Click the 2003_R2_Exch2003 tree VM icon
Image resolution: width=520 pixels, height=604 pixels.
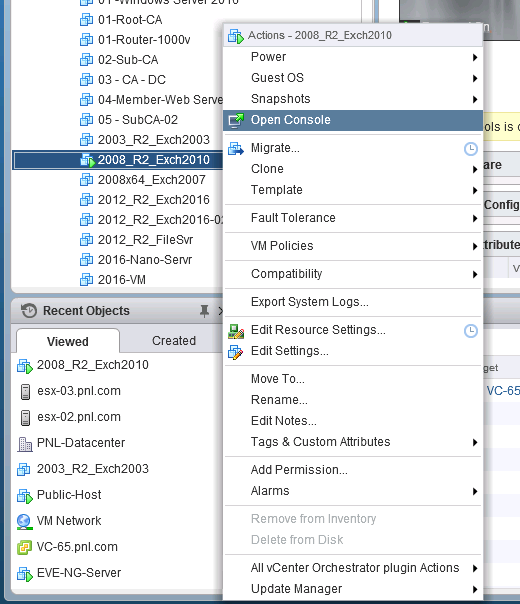pos(86,140)
